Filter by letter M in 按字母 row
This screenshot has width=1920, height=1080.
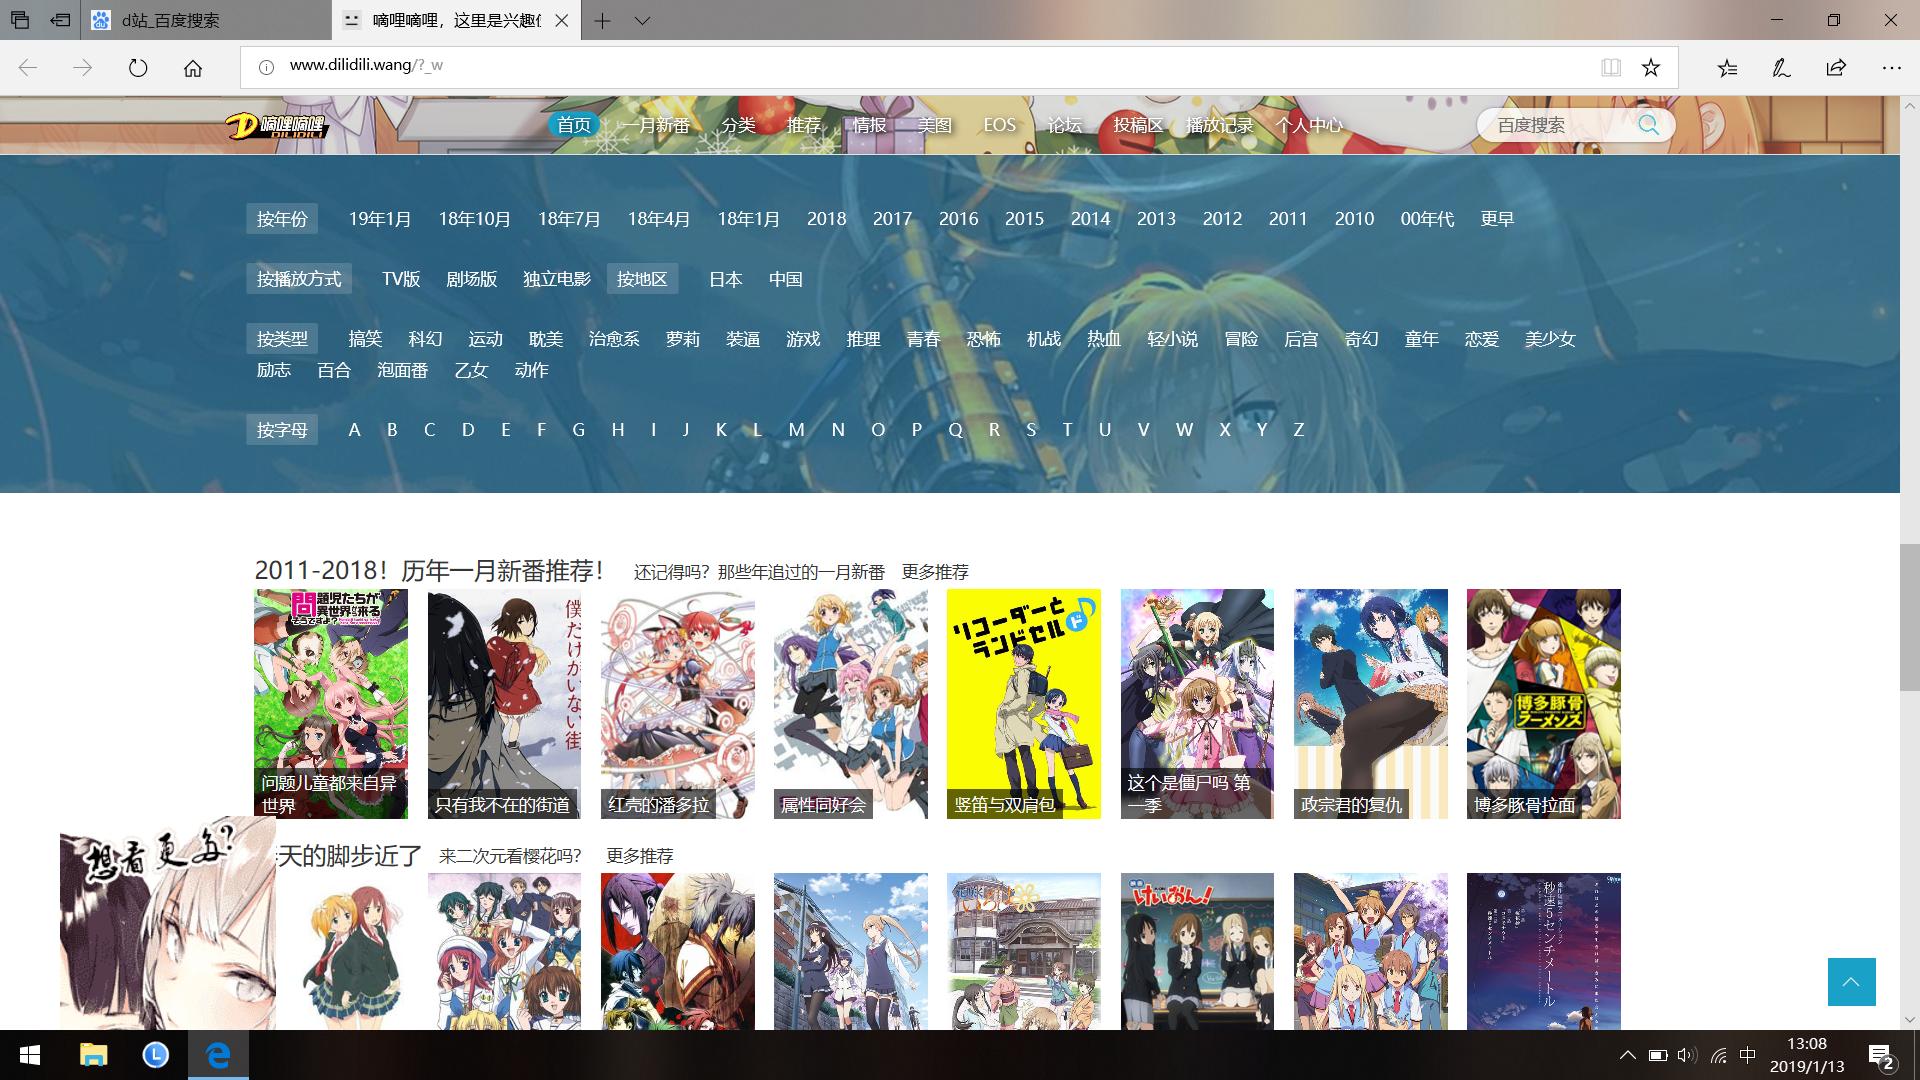[x=796, y=430]
